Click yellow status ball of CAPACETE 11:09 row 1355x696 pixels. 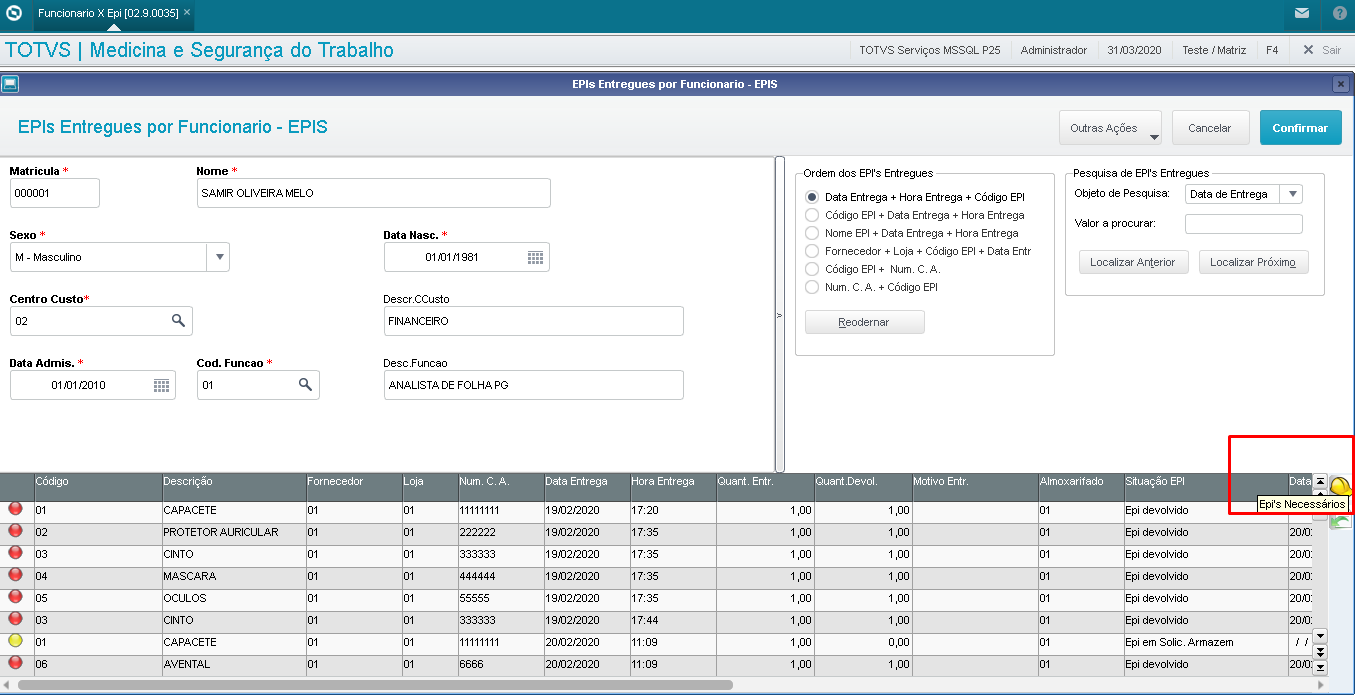click(x=15, y=640)
